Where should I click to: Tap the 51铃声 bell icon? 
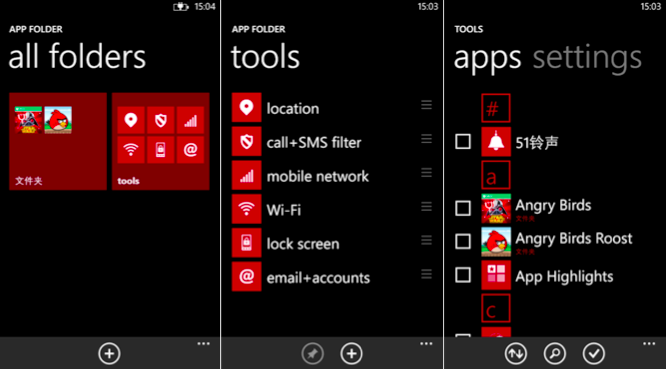coord(496,142)
